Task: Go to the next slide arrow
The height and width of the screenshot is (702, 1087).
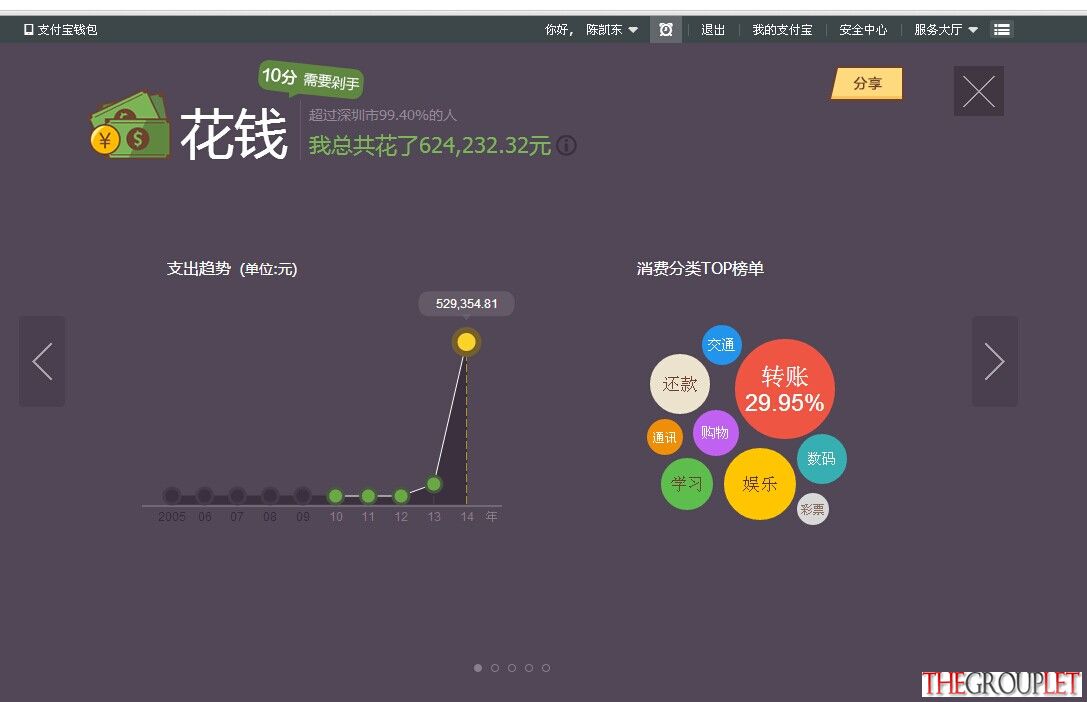Action: (x=995, y=361)
